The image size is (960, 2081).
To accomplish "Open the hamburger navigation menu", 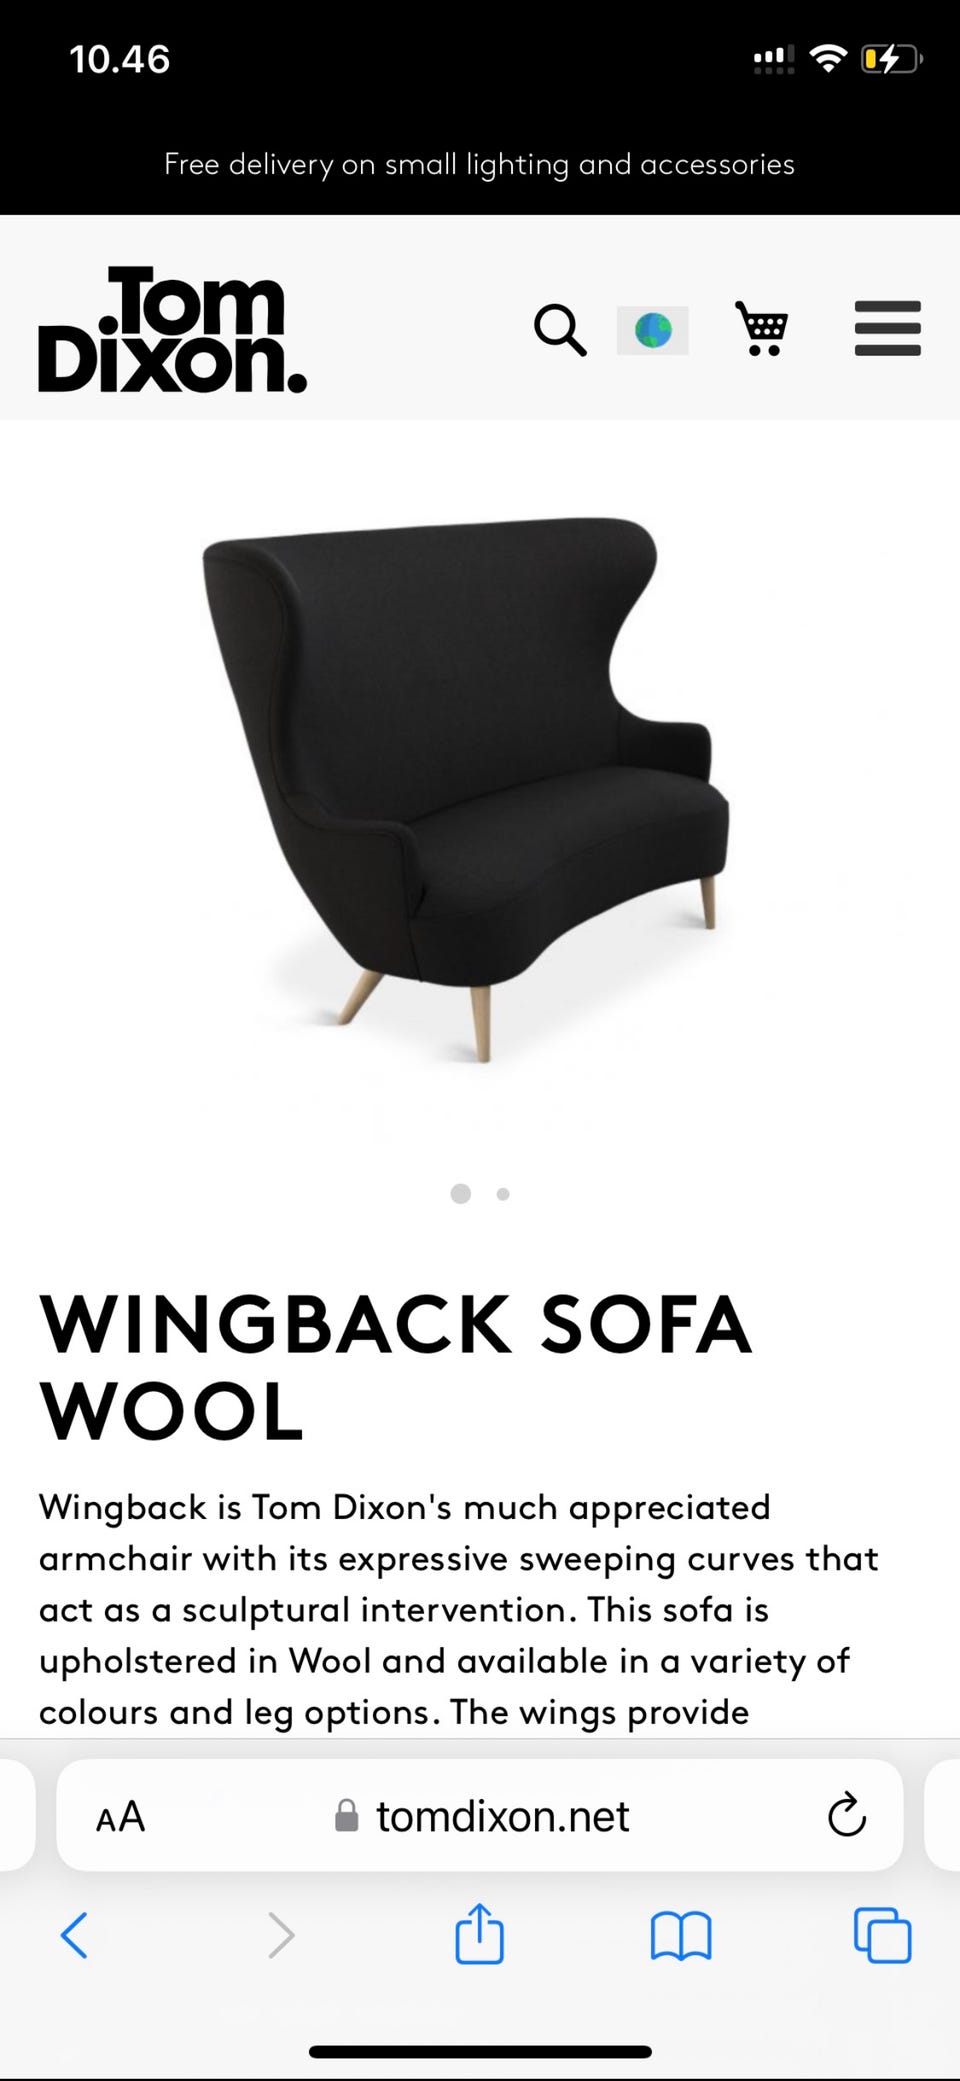I will (888, 328).
